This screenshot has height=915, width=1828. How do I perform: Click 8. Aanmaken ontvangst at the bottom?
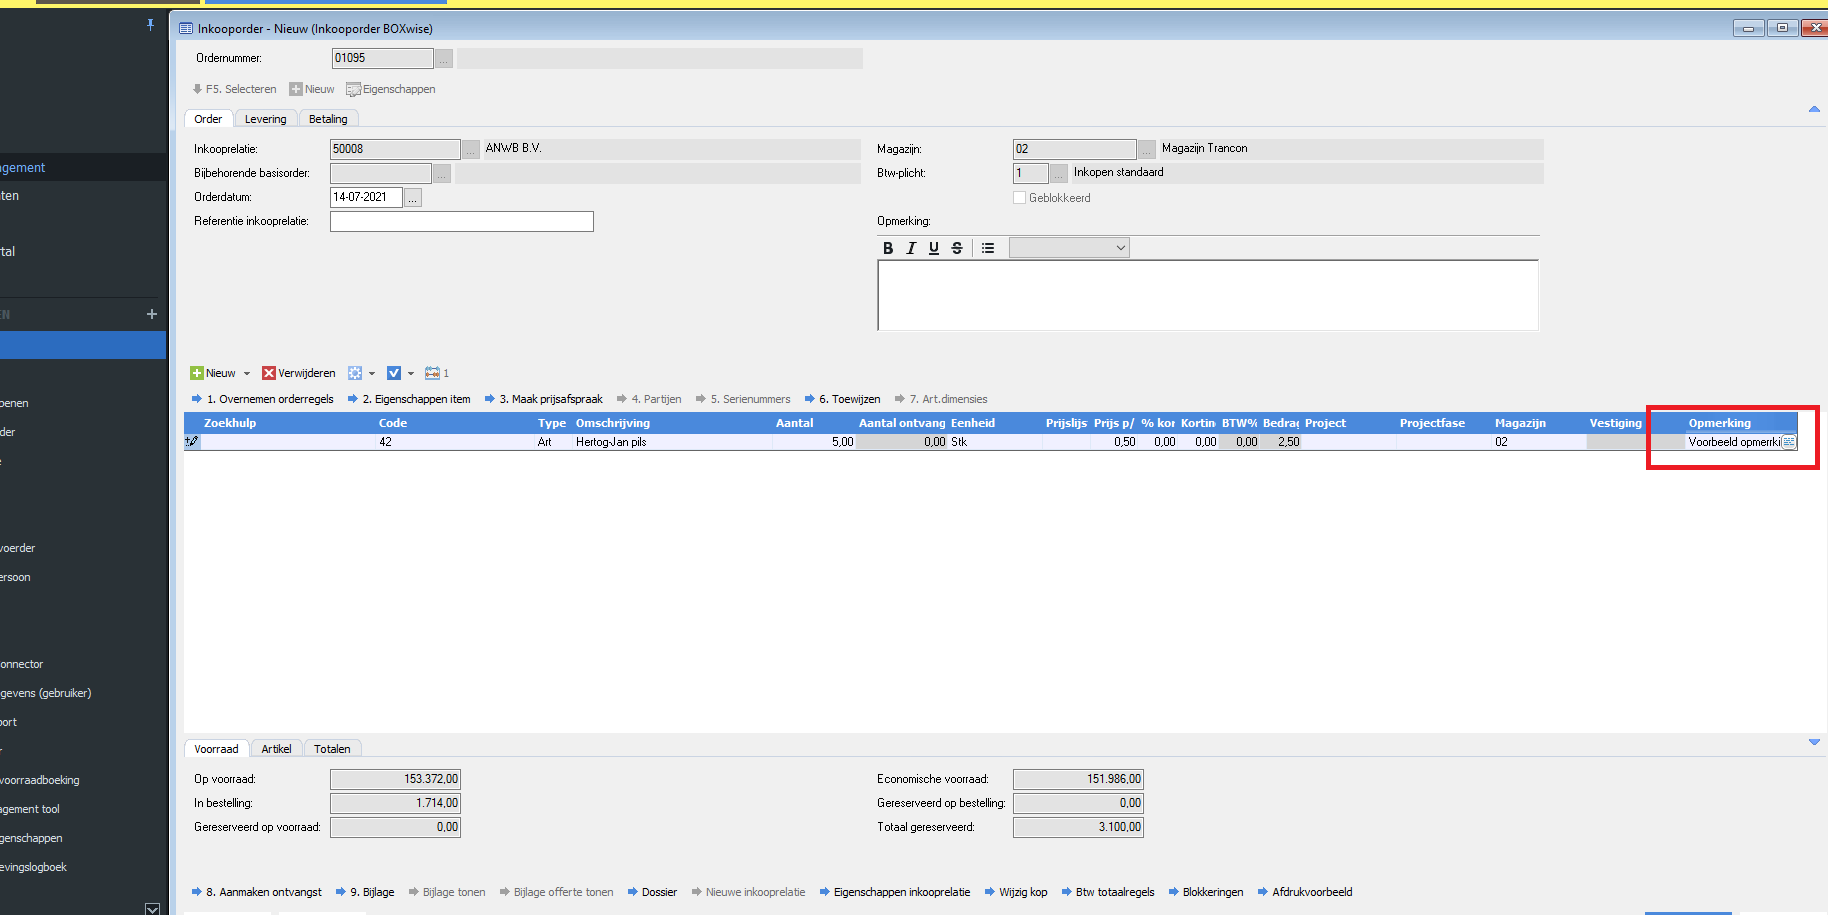click(263, 892)
